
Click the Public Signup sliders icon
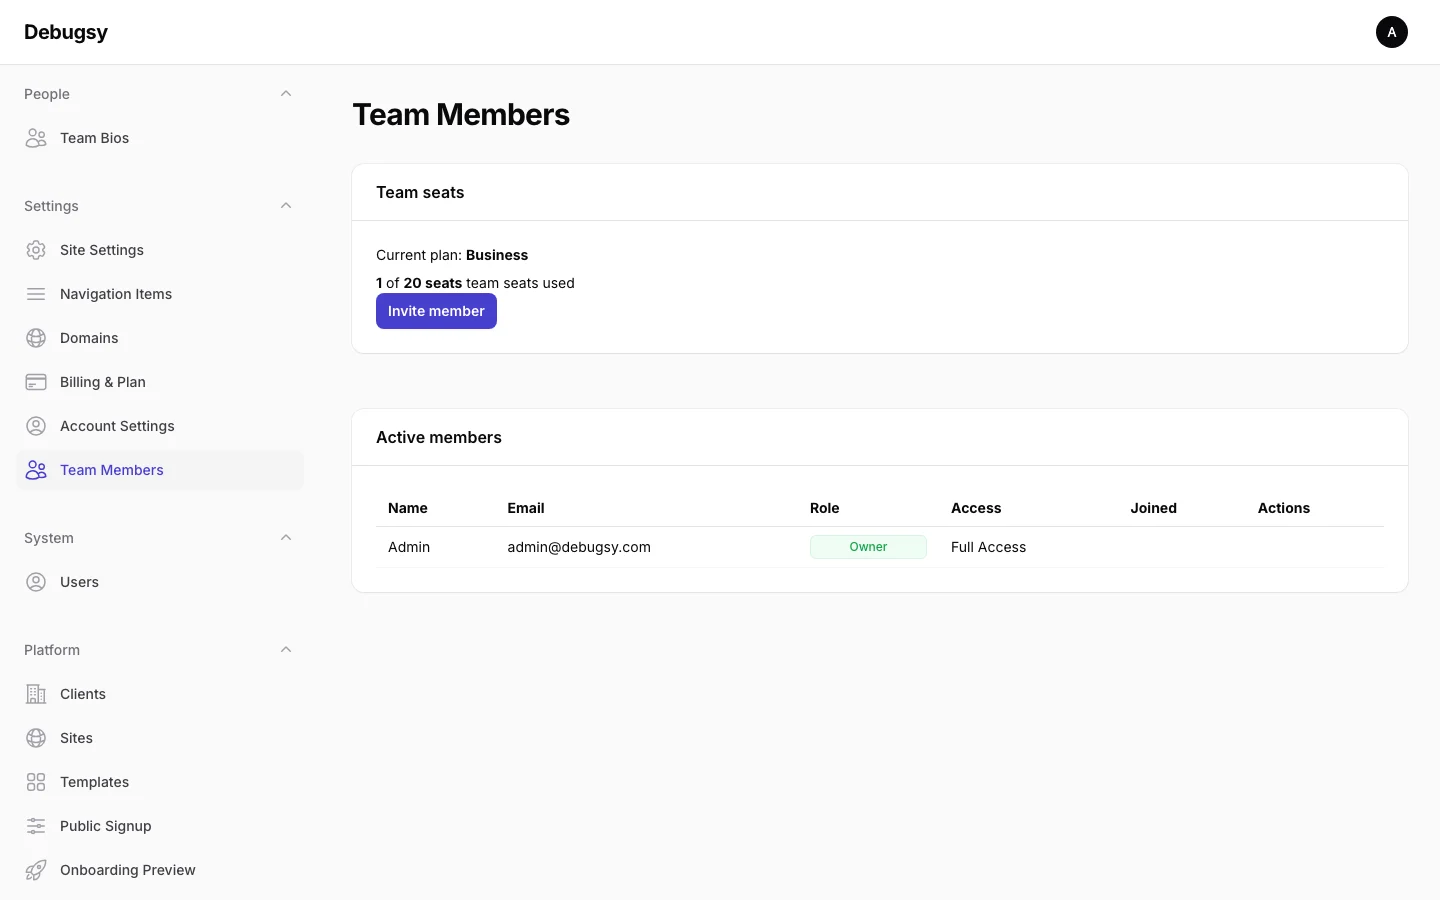pyautogui.click(x=36, y=826)
